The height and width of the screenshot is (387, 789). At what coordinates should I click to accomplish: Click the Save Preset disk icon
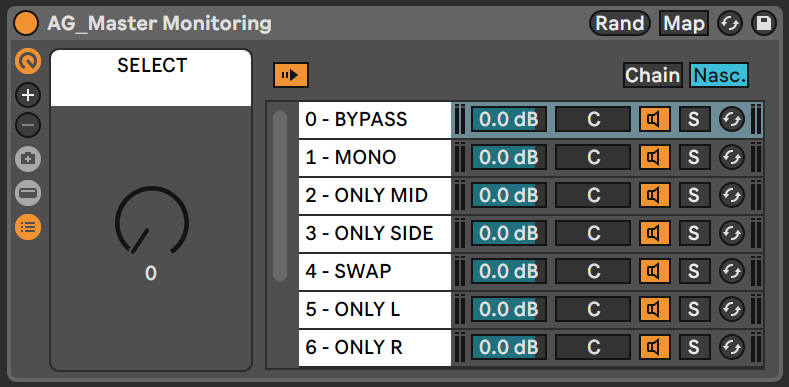[x=764, y=23]
